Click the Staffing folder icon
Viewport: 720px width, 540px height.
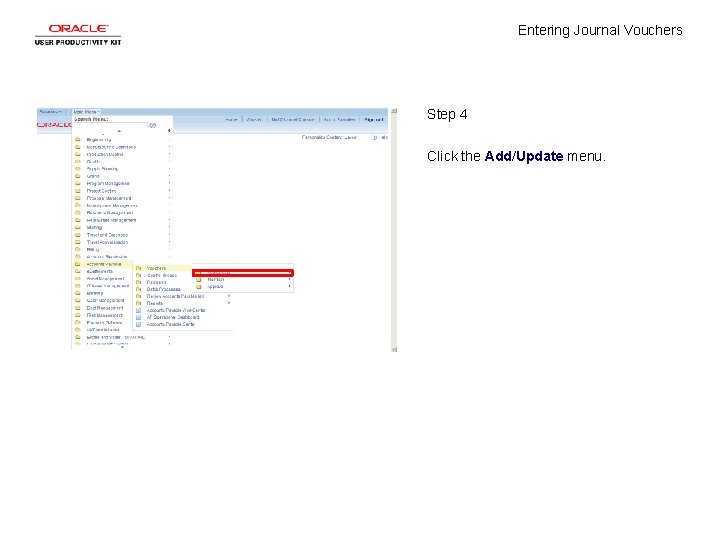coord(78,228)
